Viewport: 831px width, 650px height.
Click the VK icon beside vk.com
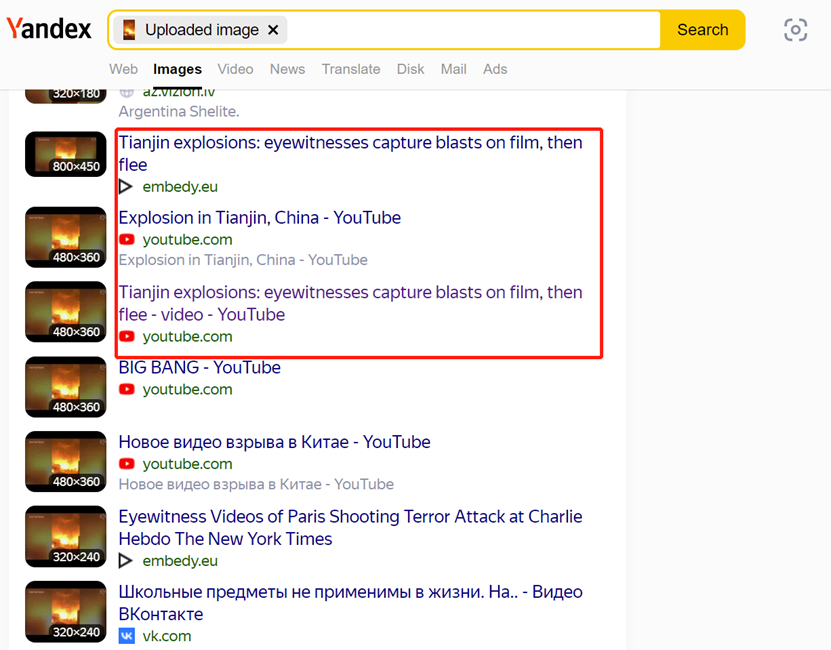(x=127, y=636)
